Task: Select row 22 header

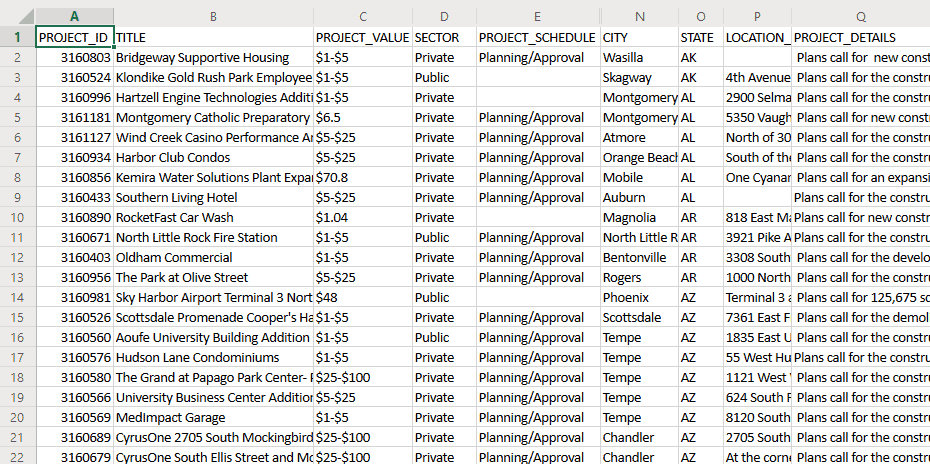Action: pos(18,456)
